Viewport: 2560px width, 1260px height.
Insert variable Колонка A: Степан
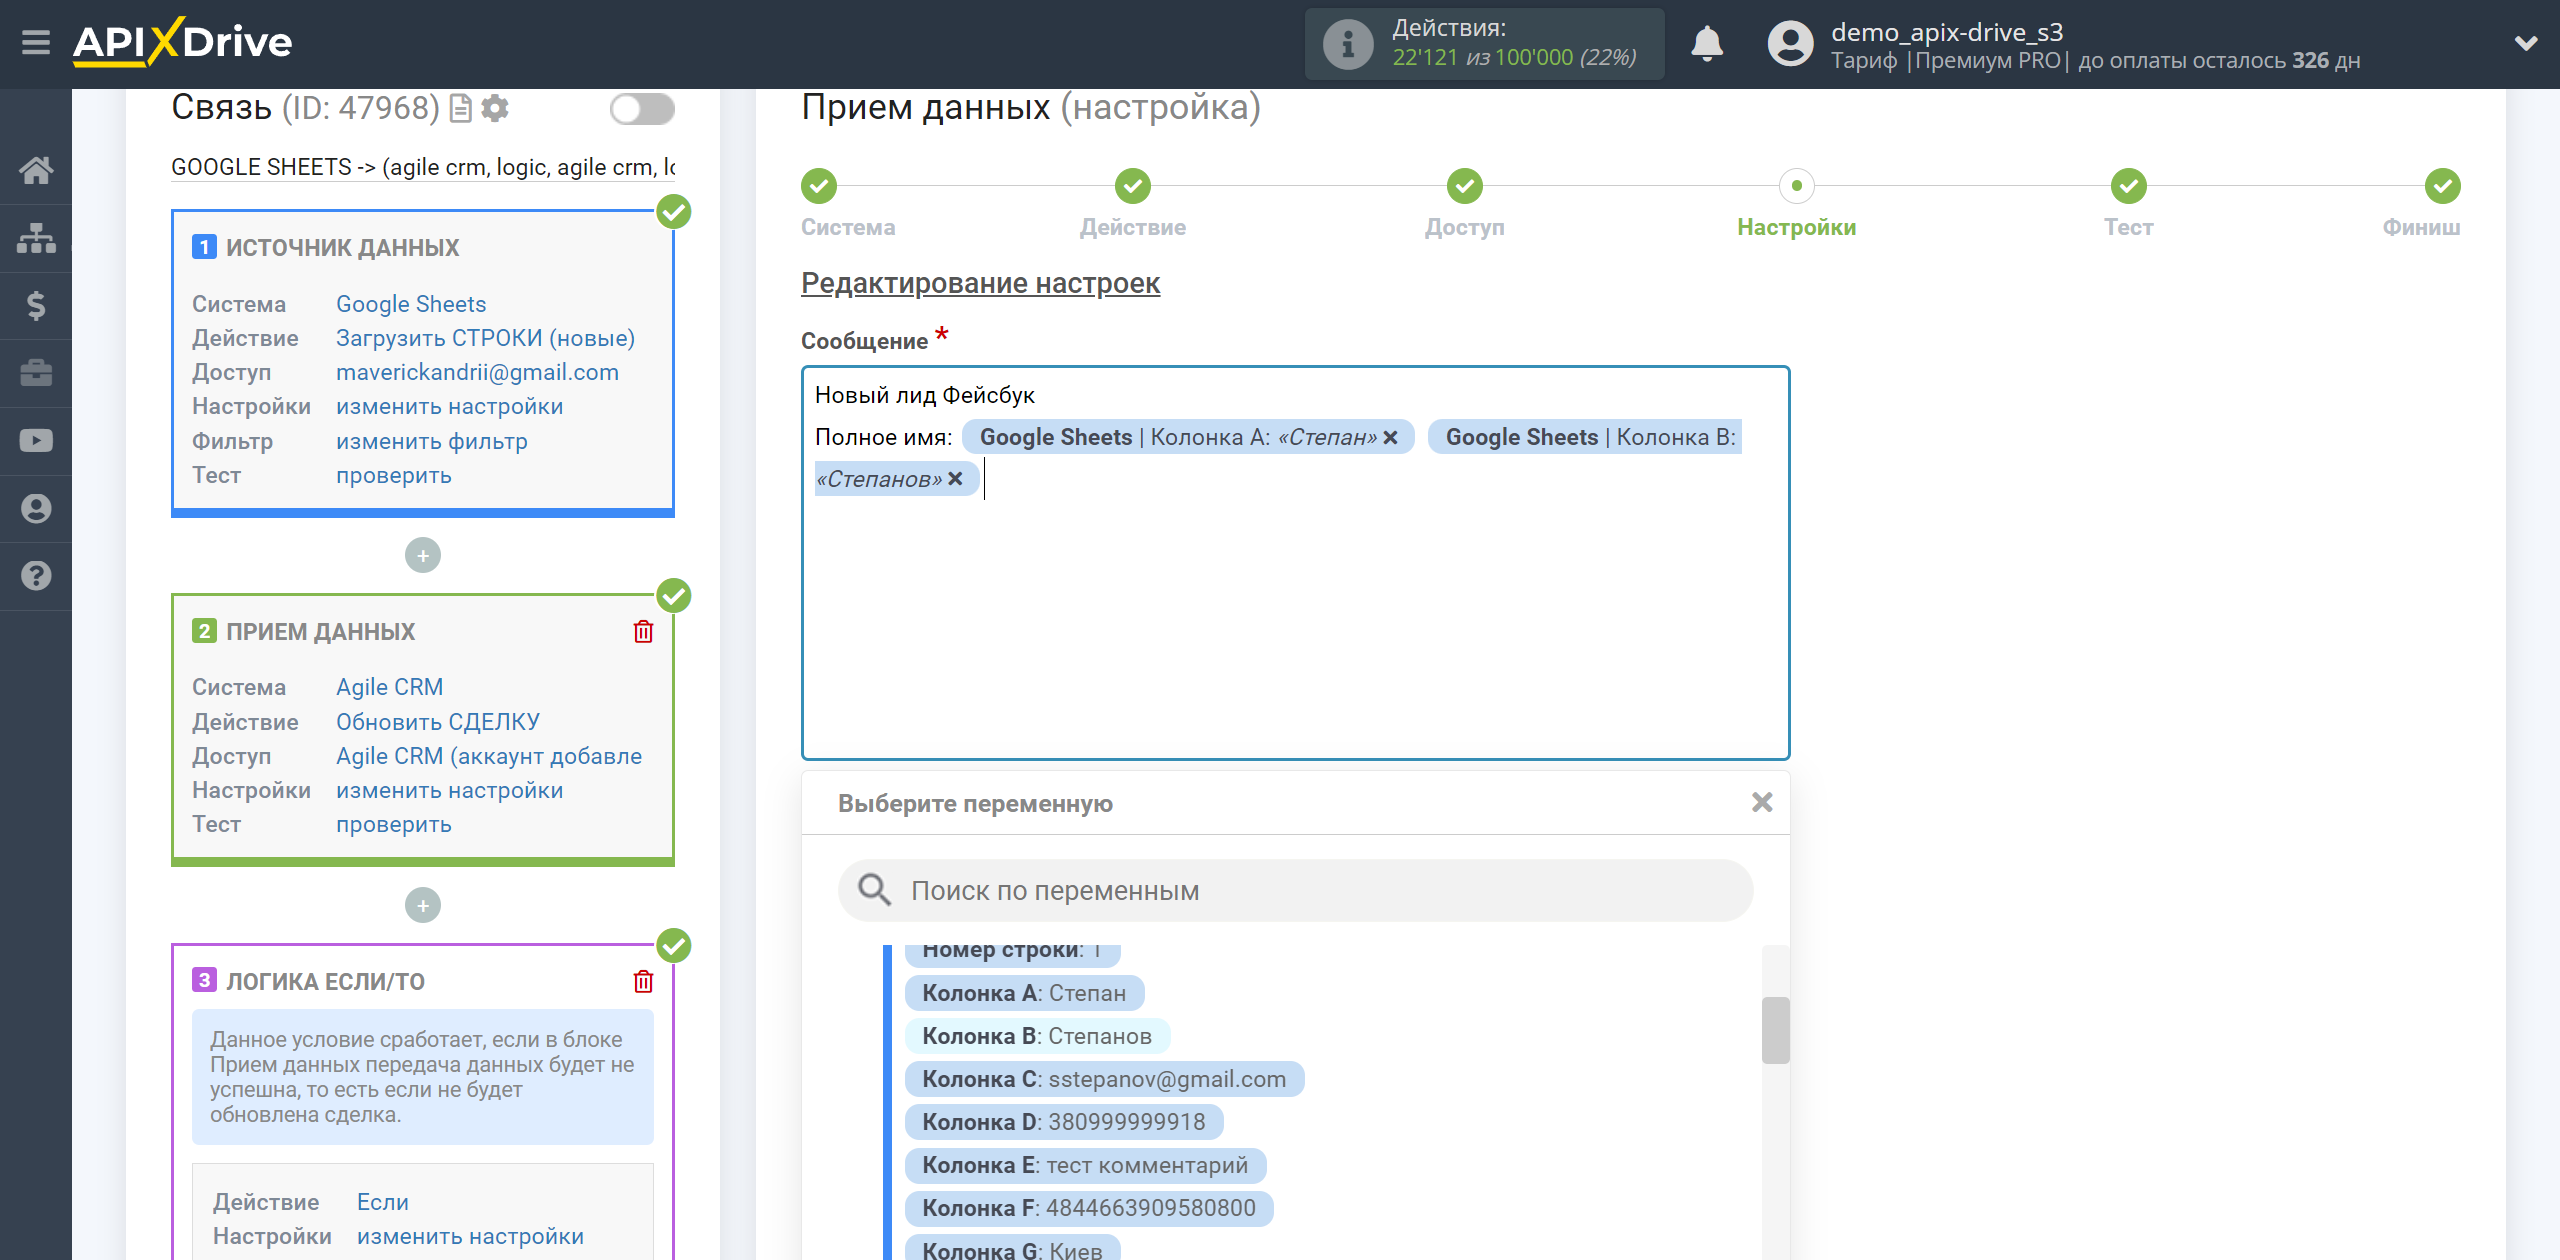pyautogui.click(x=1024, y=993)
